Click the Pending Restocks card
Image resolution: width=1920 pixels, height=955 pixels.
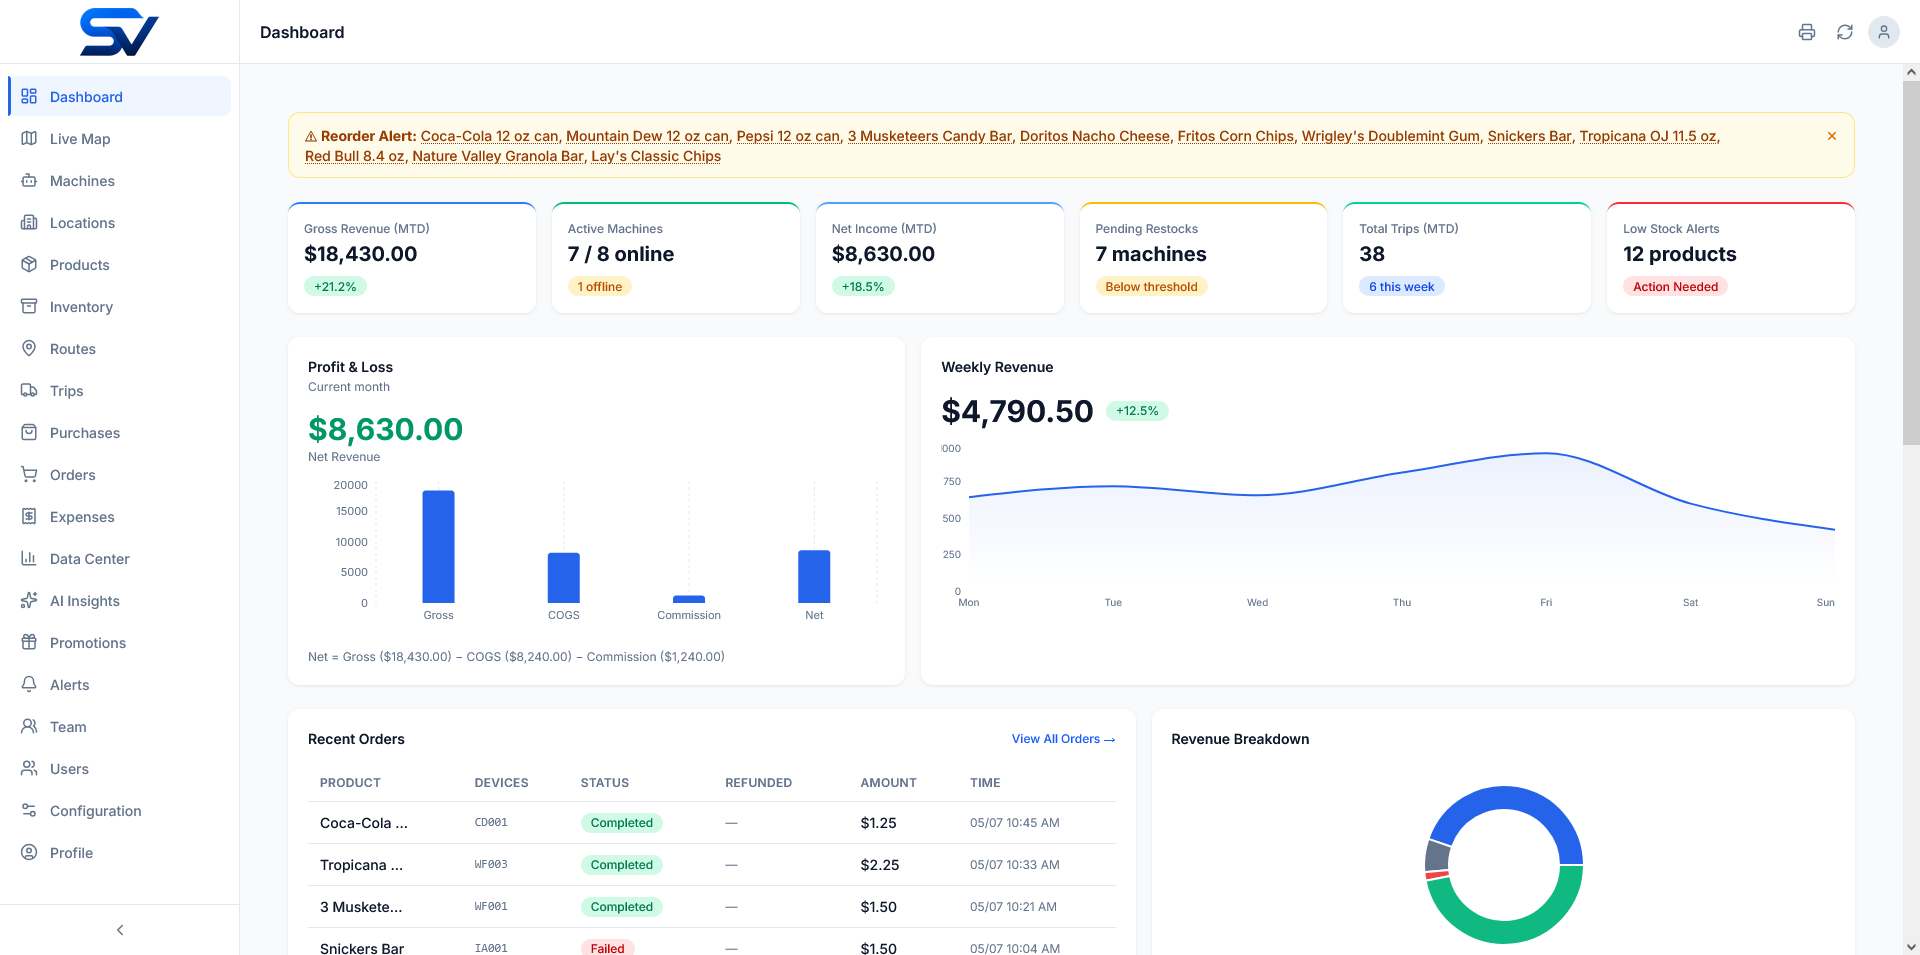point(1203,258)
